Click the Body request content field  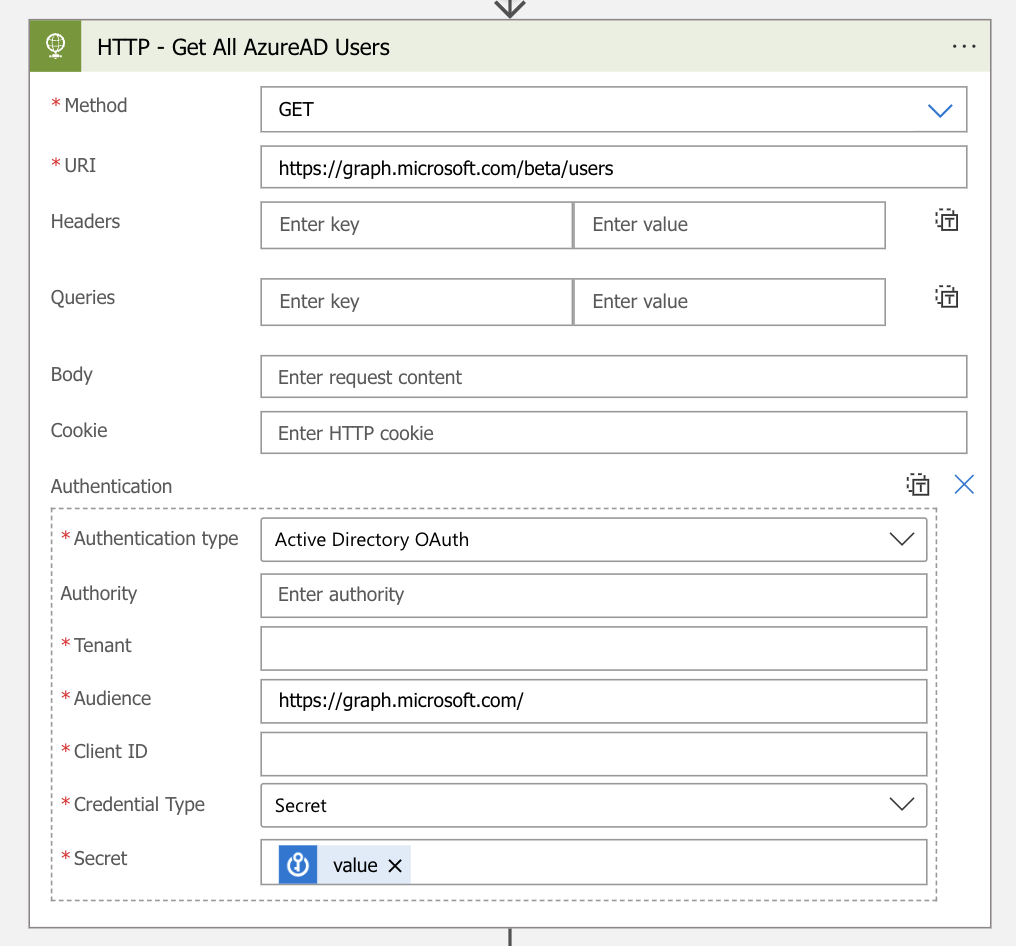(x=613, y=377)
